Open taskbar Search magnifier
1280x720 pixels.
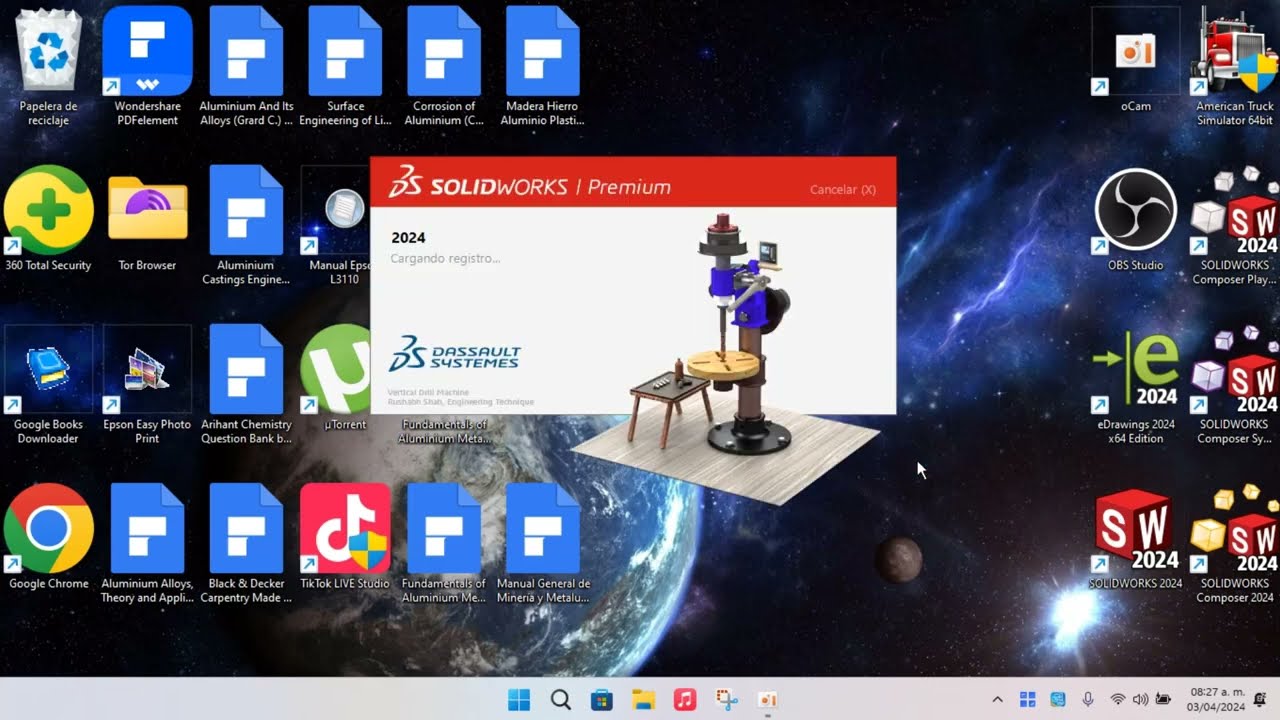pos(561,700)
